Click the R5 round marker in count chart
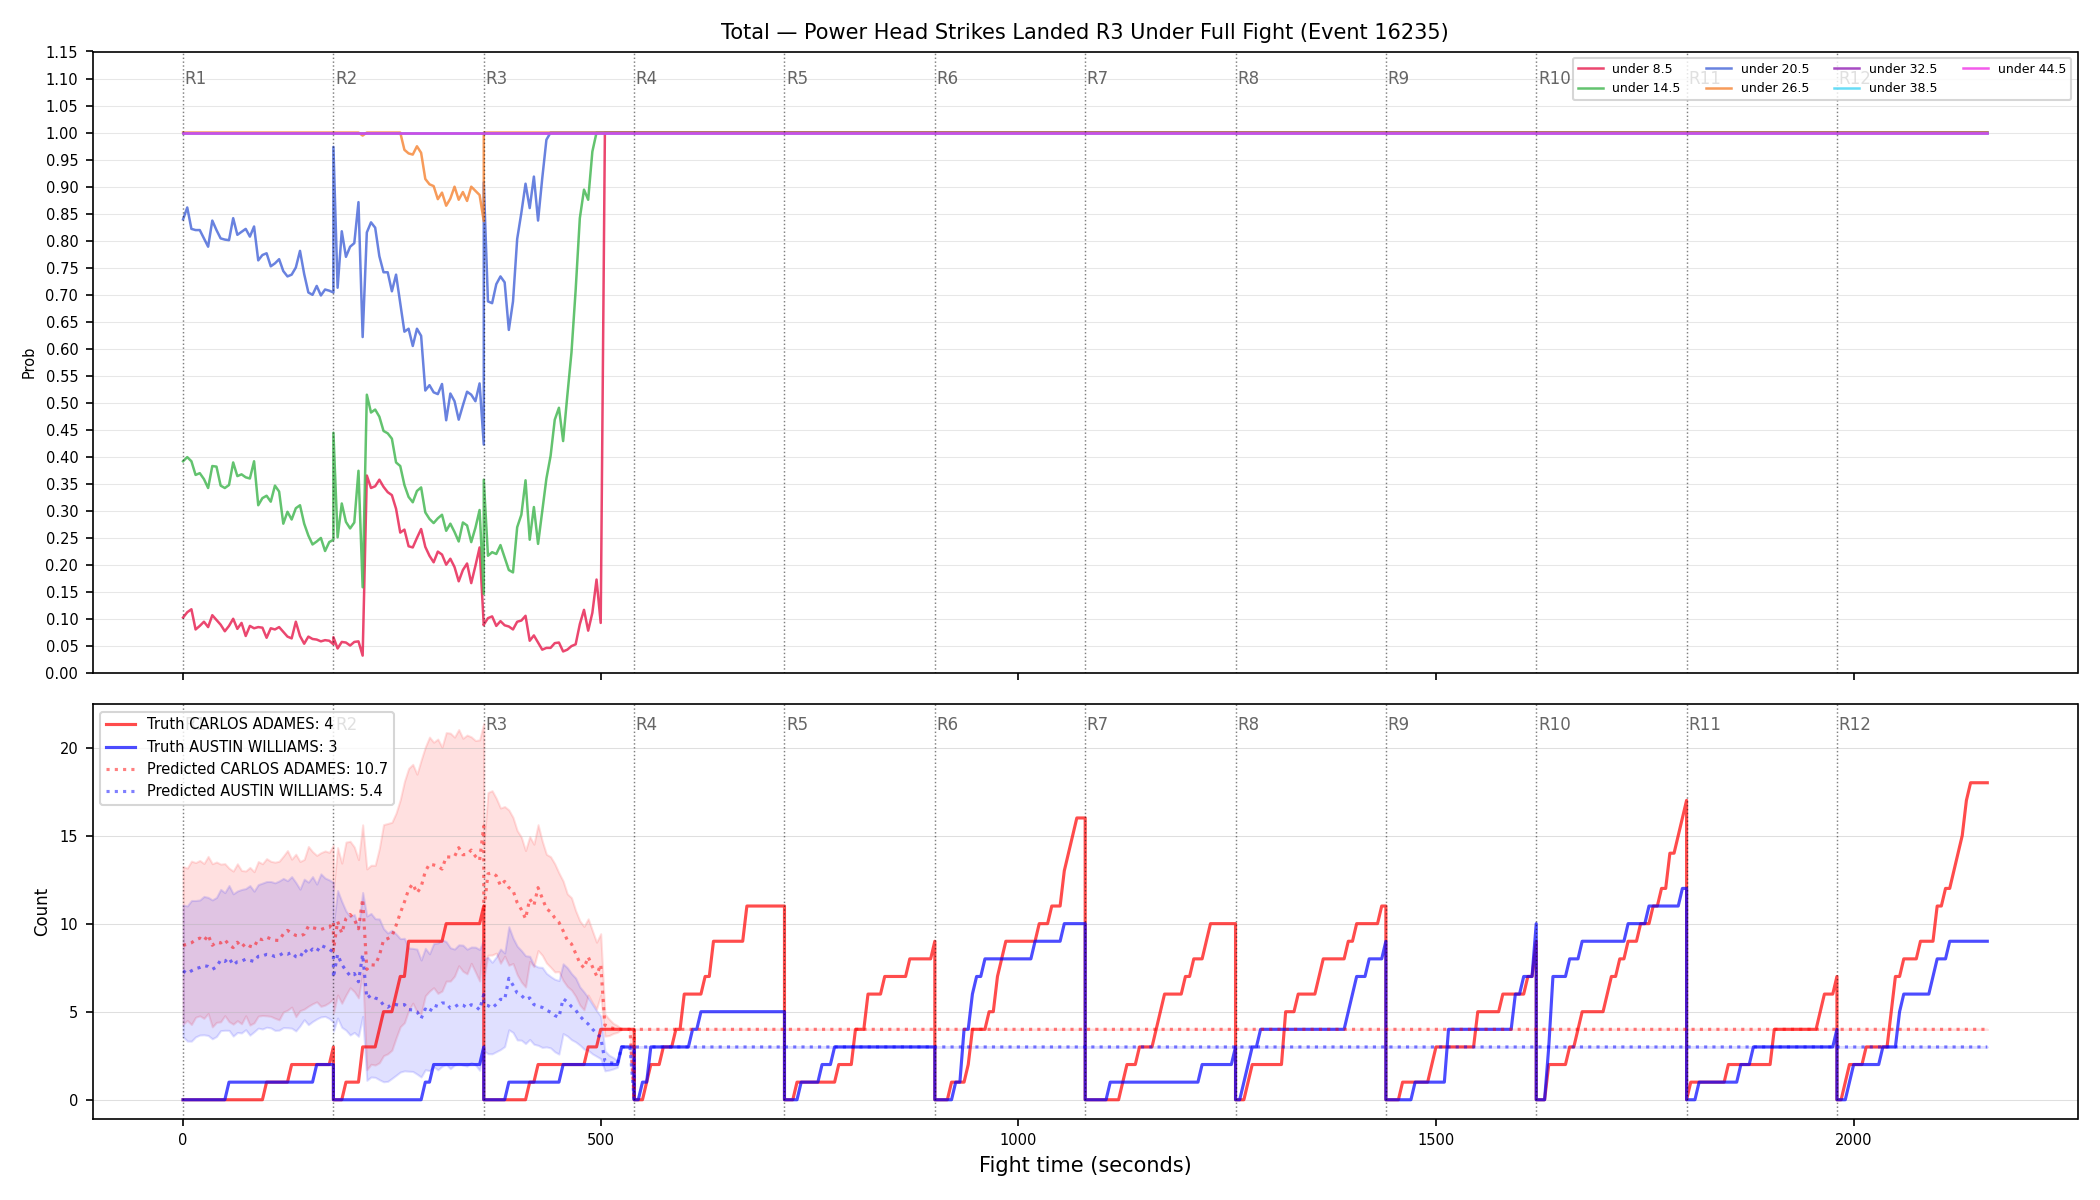Image resolution: width=2100 pixels, height=1200 pixels. [x=797, y=724]
